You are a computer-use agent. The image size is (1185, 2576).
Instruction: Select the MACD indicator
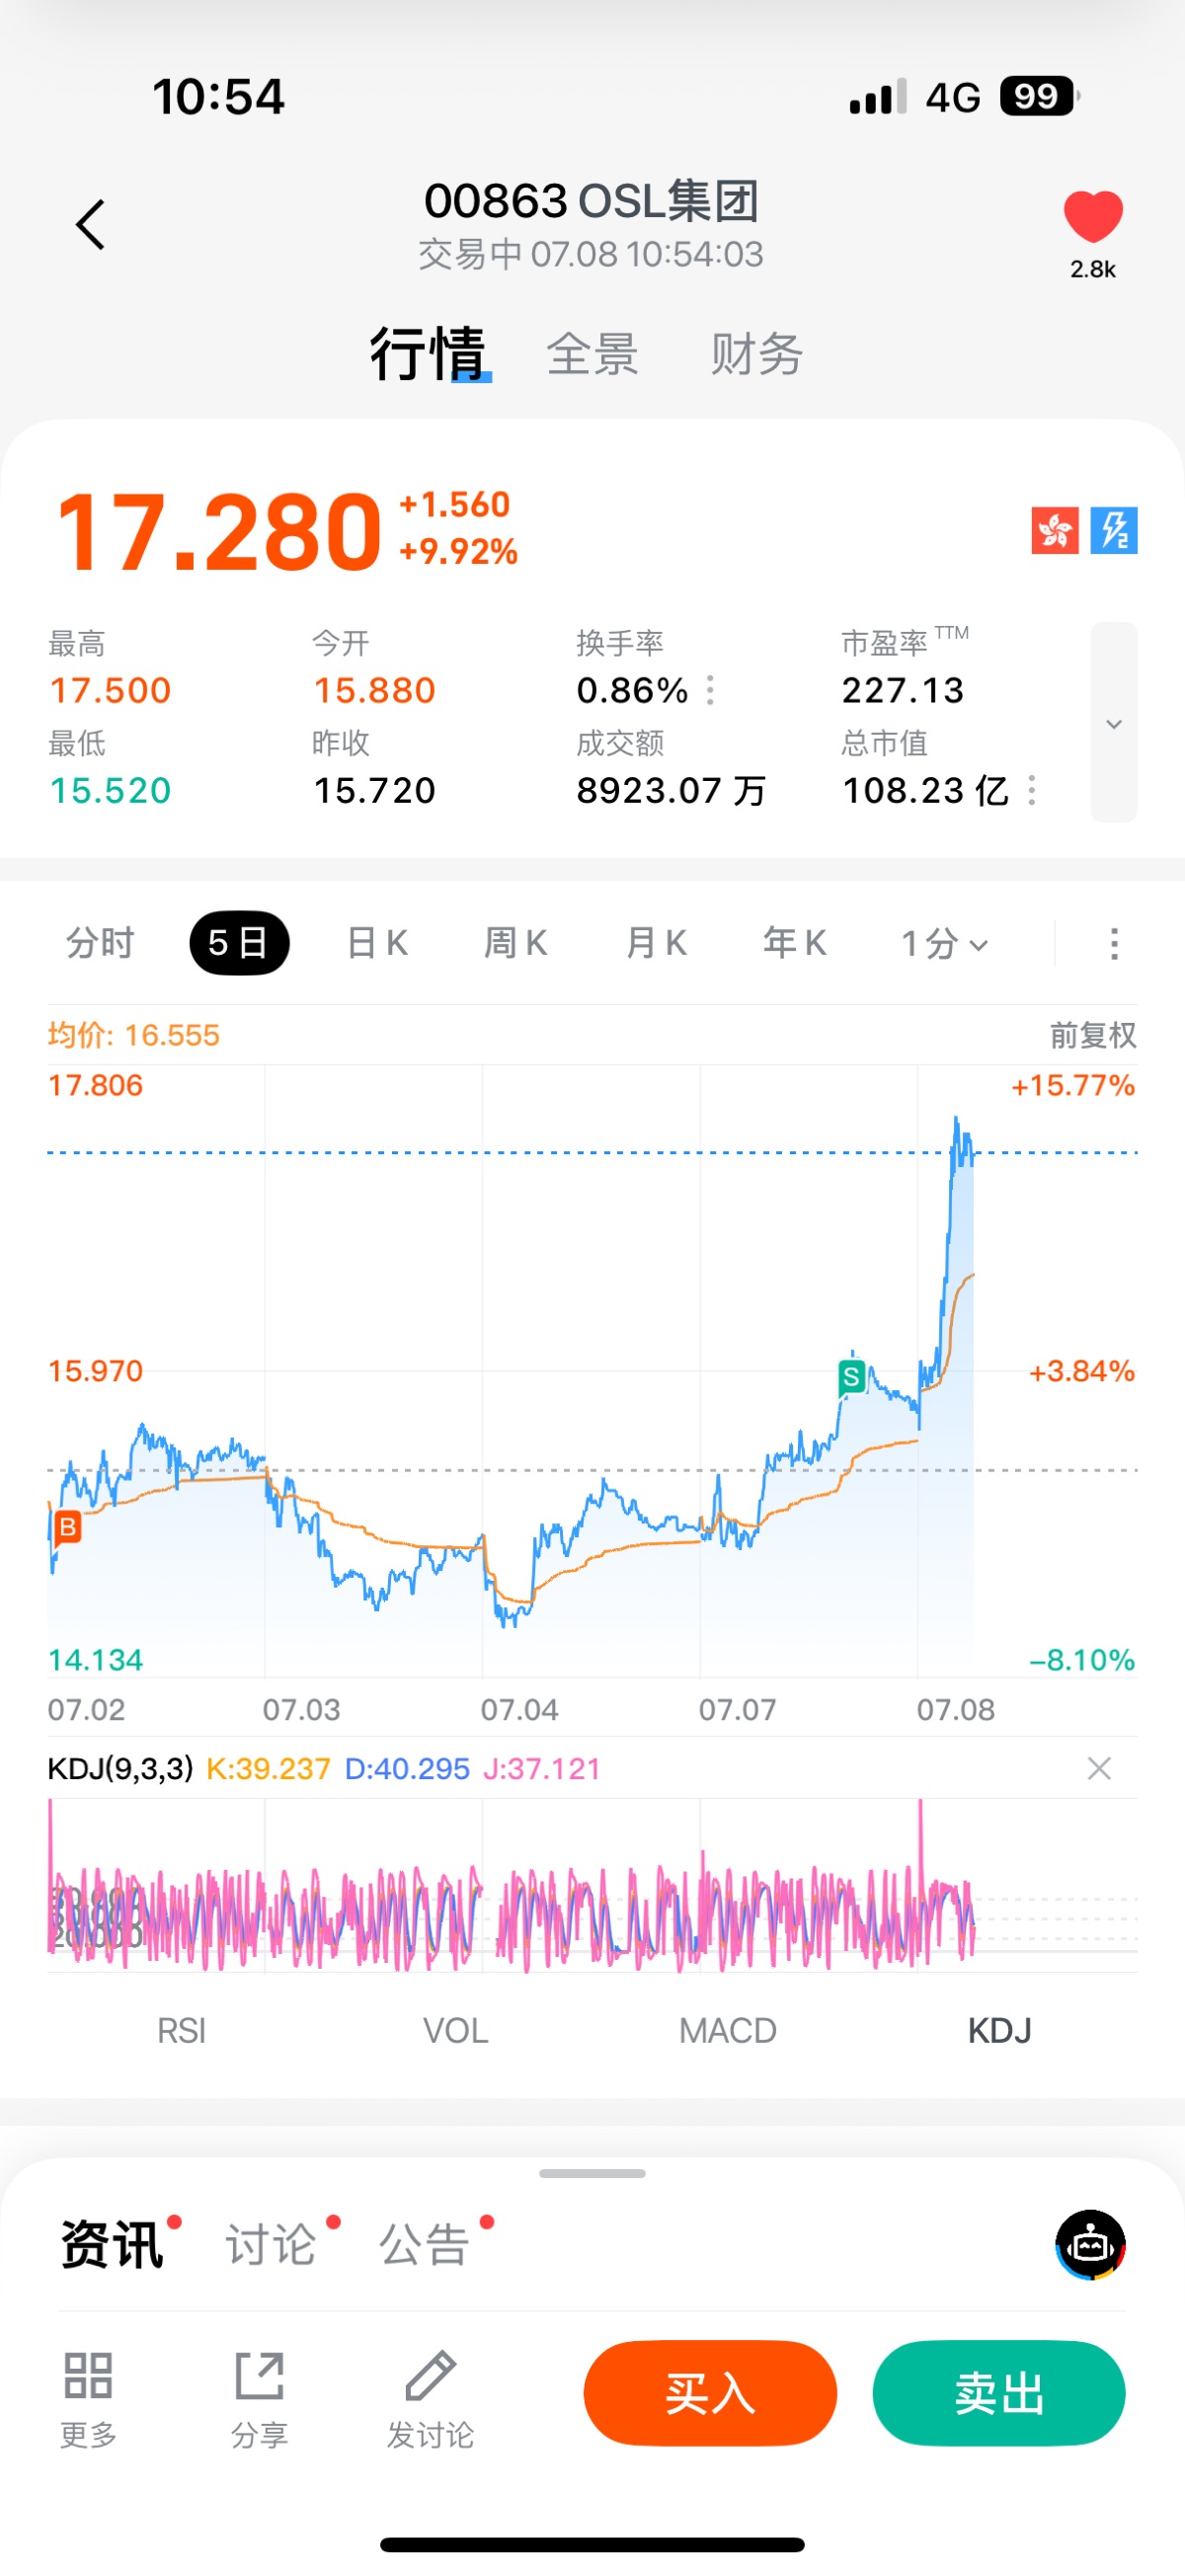pyautogui.click(x=727, y=2031)
